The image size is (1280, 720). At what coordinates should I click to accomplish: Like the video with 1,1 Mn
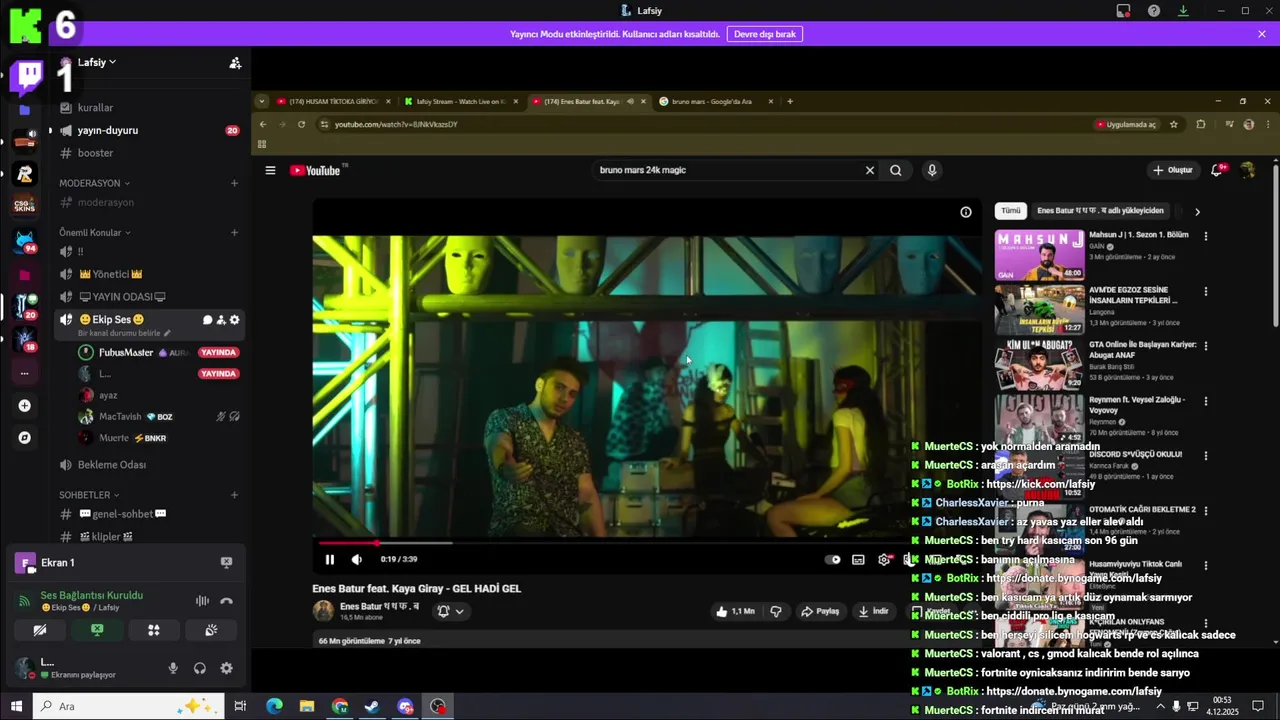coord(735,611)
